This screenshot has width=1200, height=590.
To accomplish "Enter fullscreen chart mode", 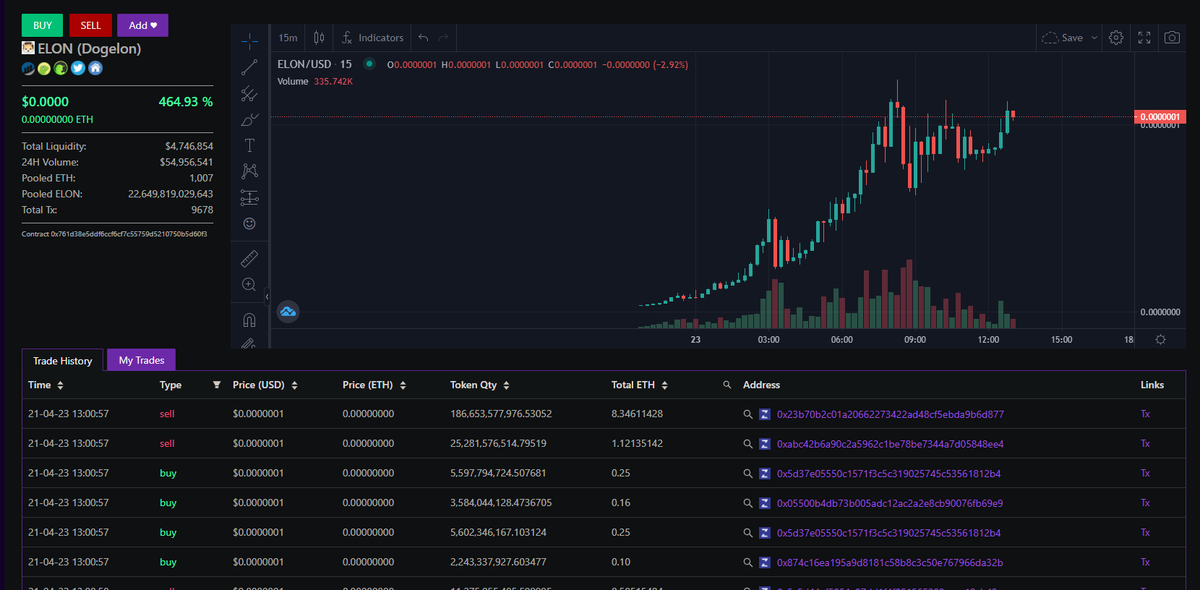I will coord(1146,38).
